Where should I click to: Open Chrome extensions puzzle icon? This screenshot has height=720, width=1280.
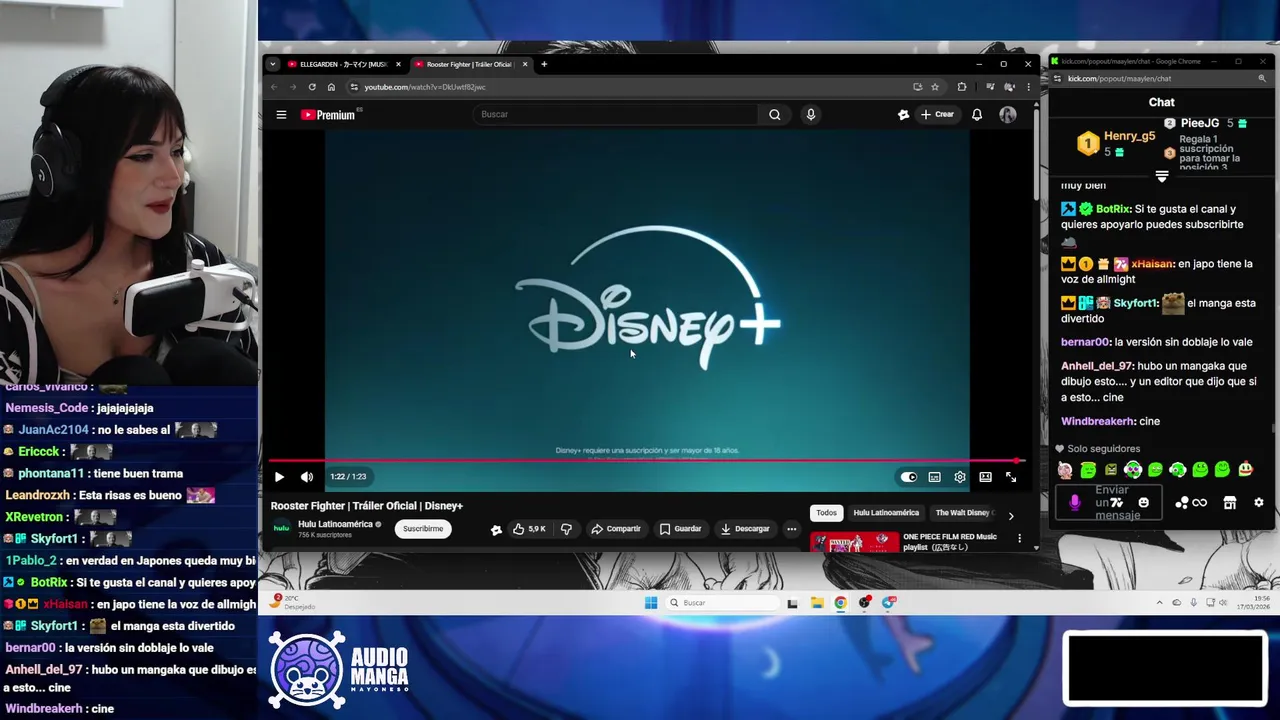tap(962, 87)
